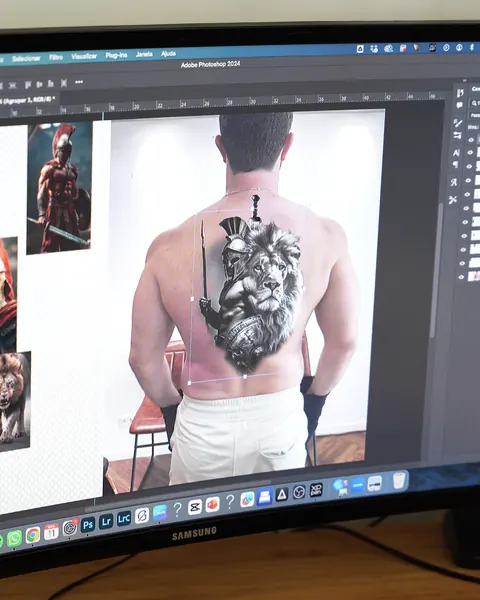
Task: Open Calendar from the Dock
Action: click(x=51, y=532)
